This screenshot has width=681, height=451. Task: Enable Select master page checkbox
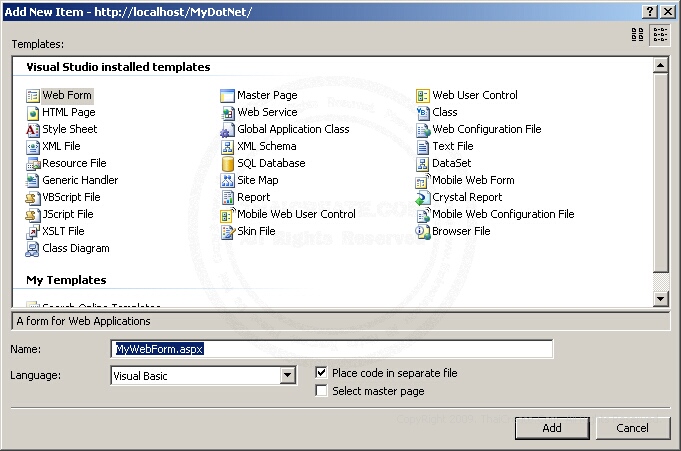pyautogui.click(x=321, y=390)
